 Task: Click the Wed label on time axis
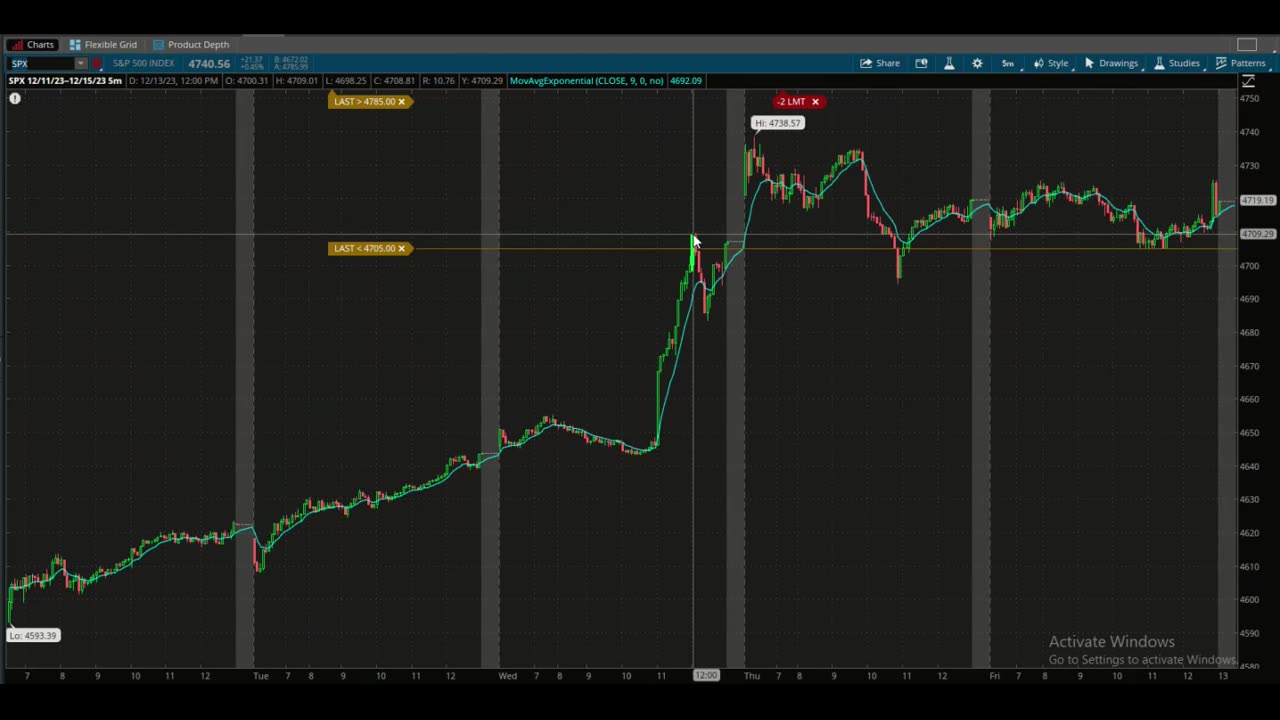[x=508, y=675]
